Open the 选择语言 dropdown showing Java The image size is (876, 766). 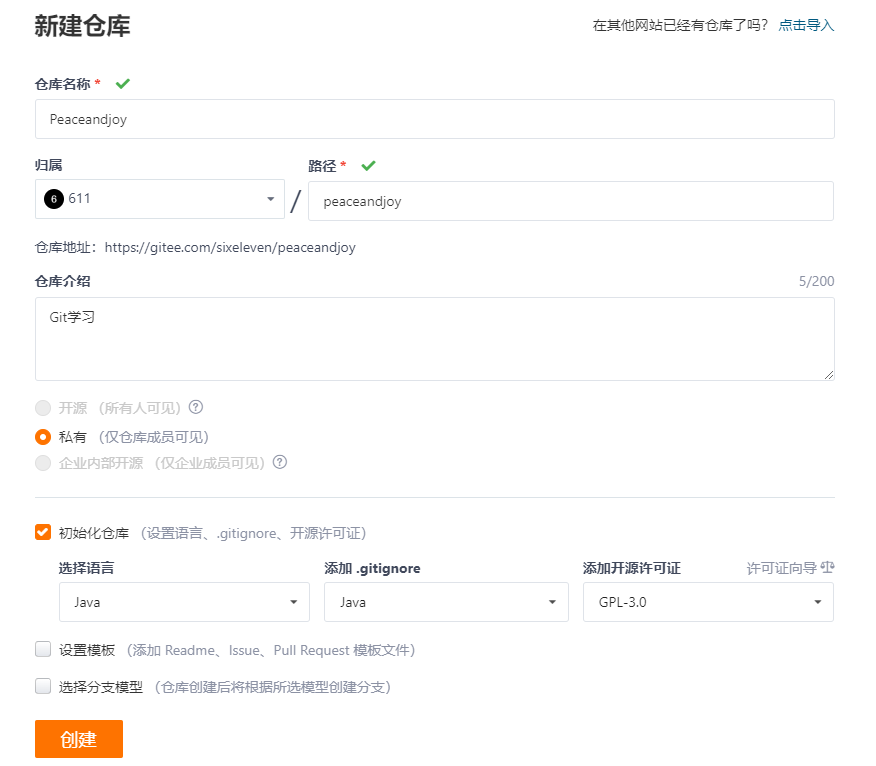(184, 602)
